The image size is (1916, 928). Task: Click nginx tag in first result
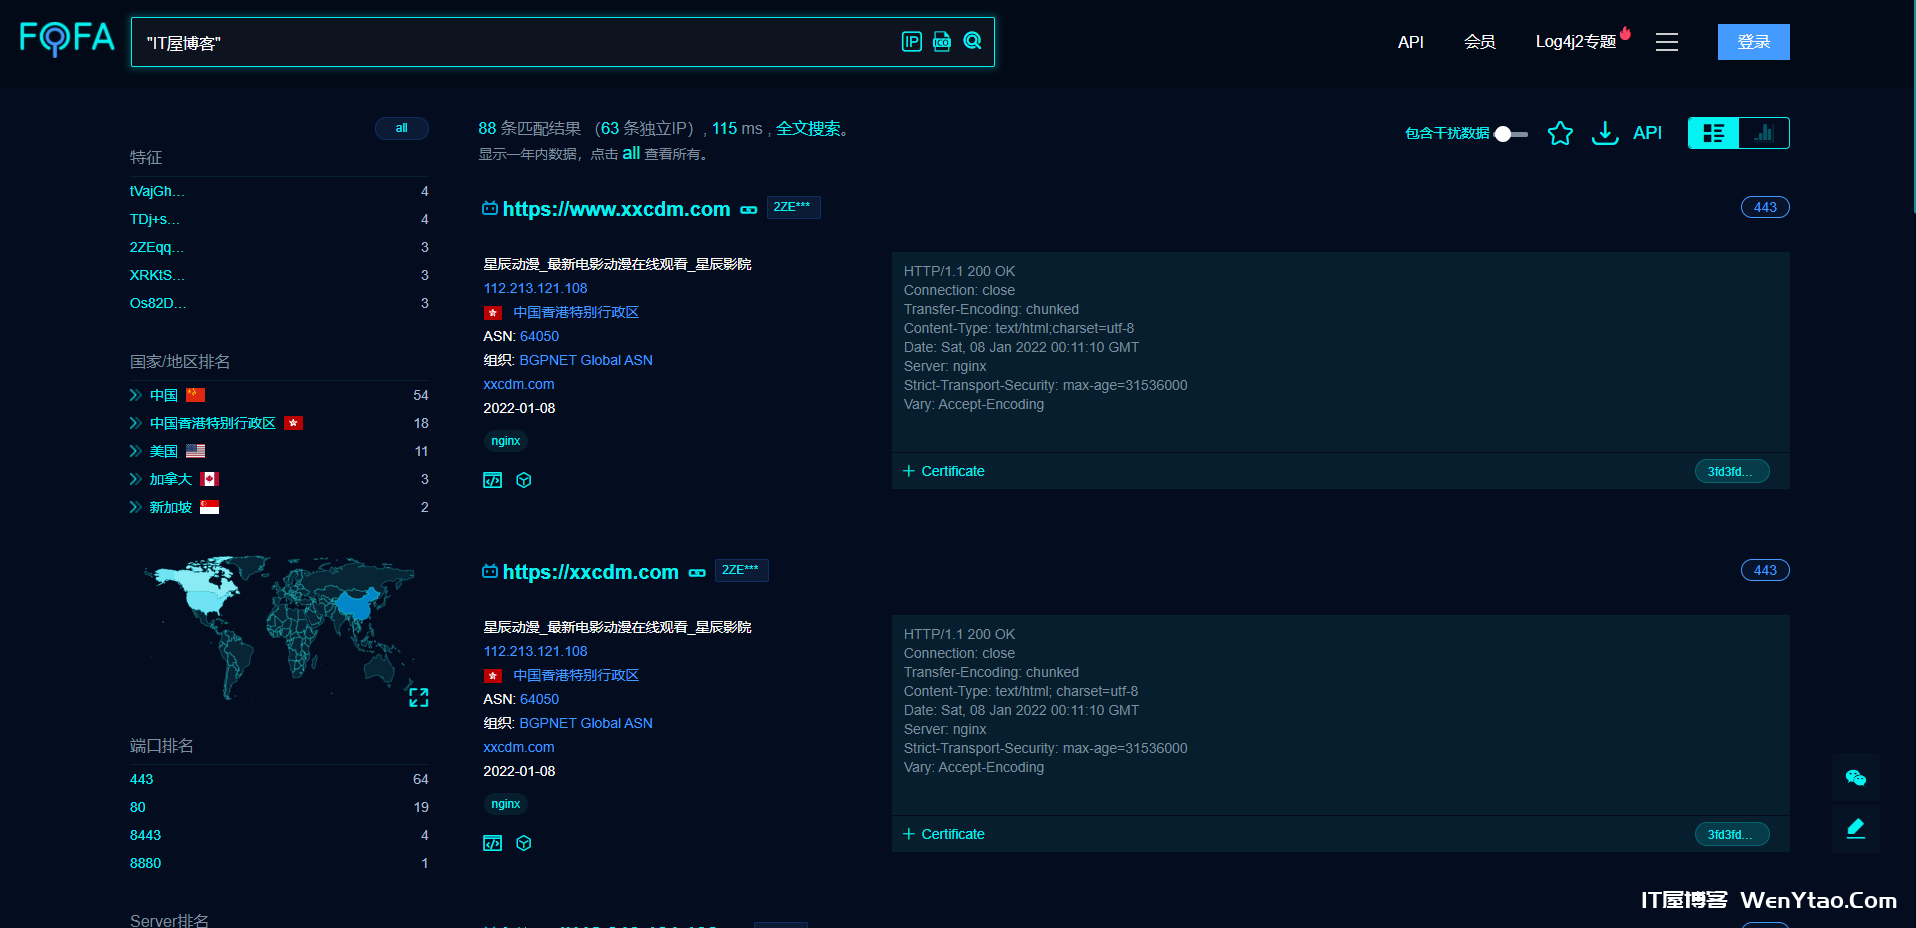point(506,441)
